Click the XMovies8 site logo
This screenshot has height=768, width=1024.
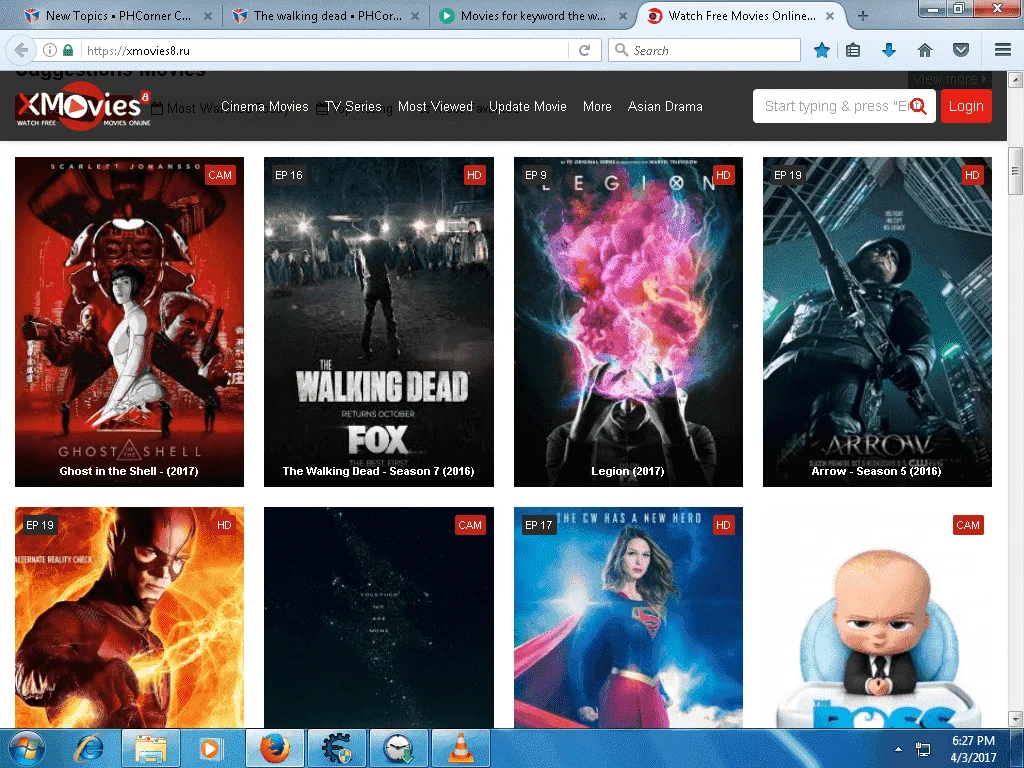pyautogui.click(x=83, y=106)
